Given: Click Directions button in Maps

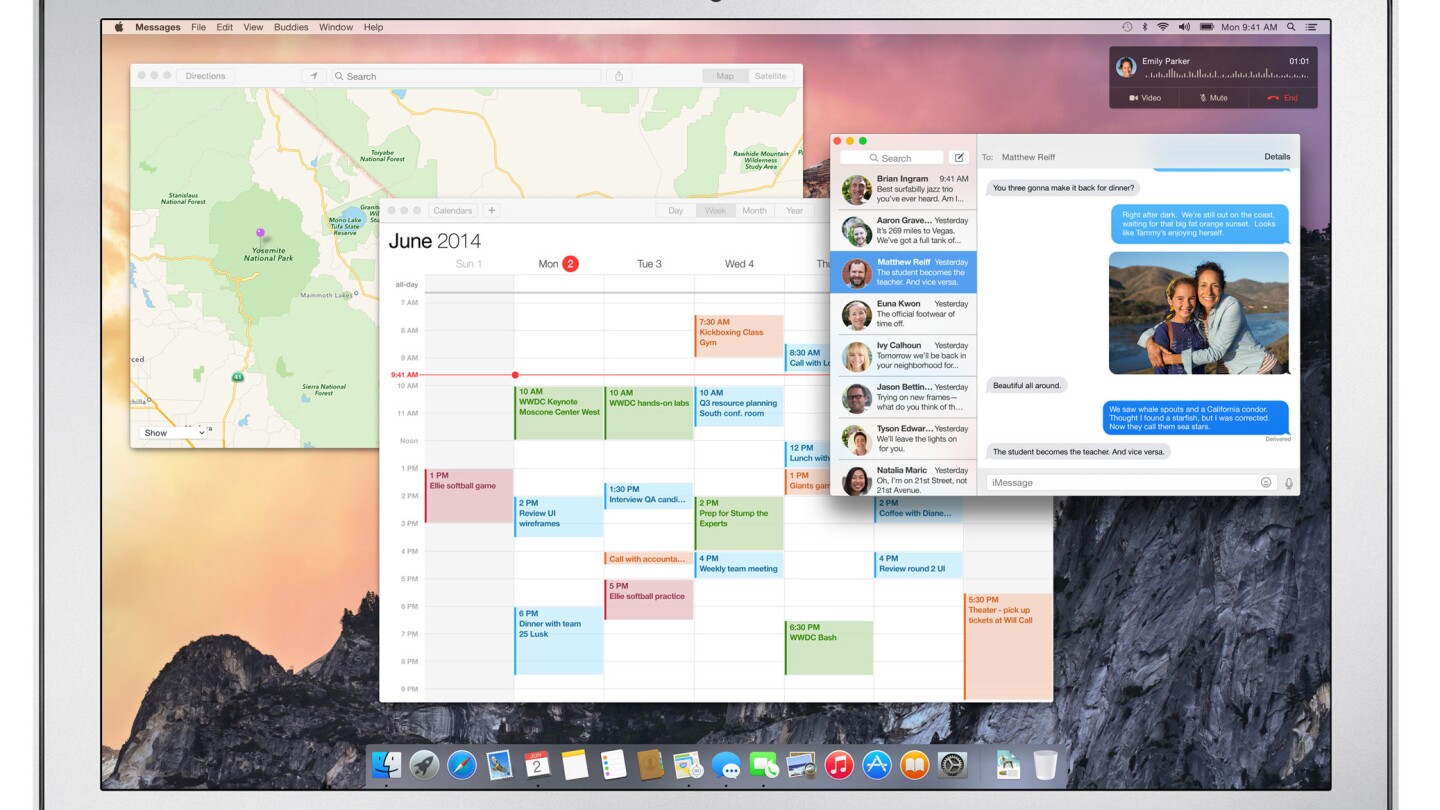Looking at the screenshot, I should point(206,76).
